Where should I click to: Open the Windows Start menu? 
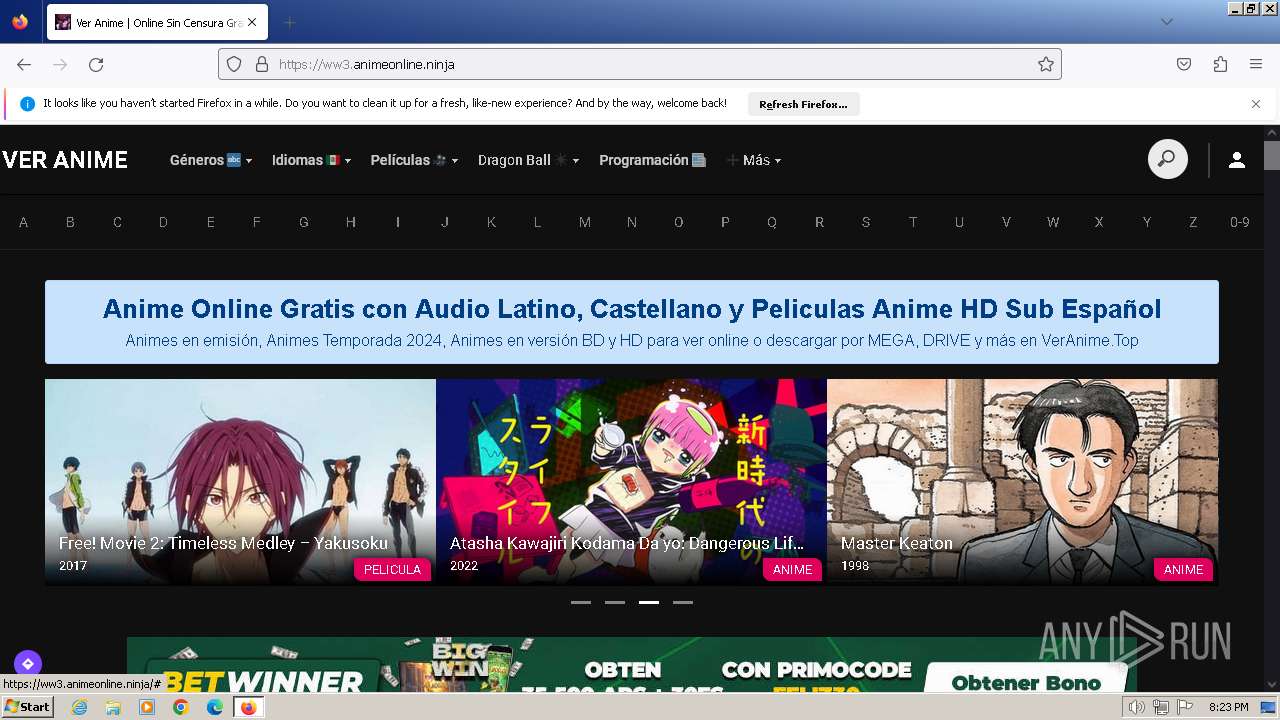(x=28, y=707)
